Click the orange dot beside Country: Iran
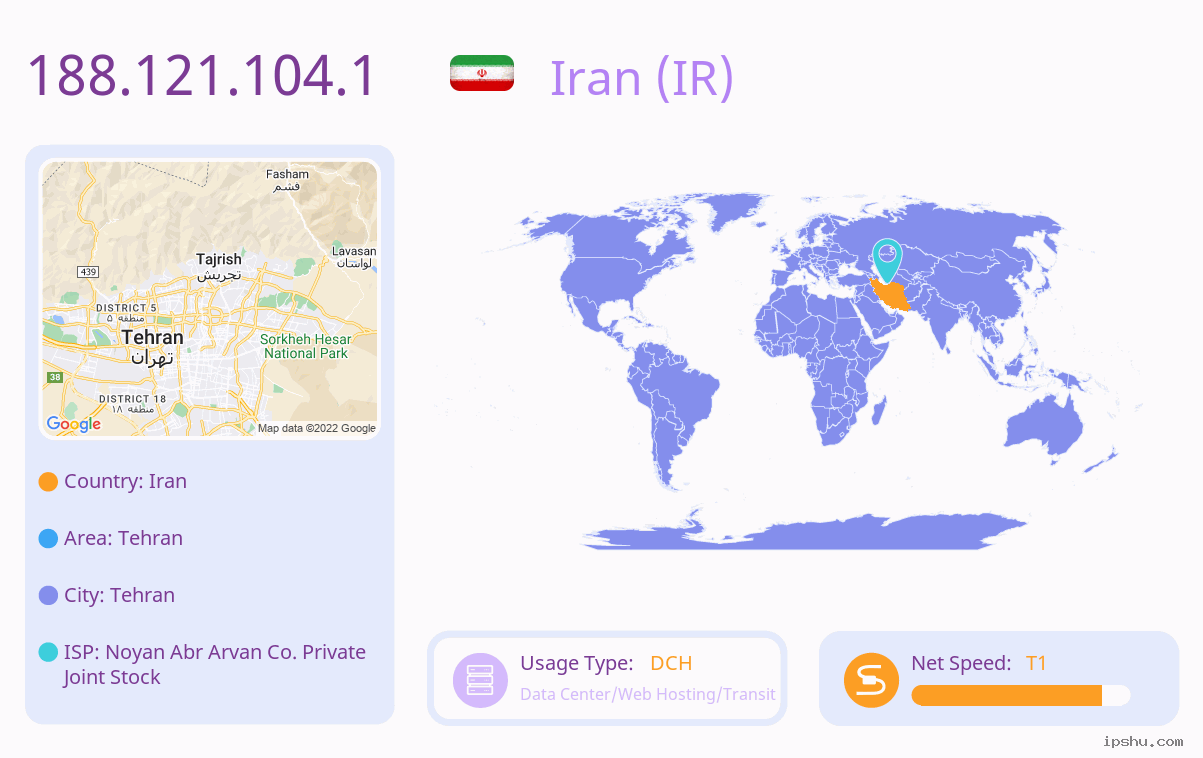 click(48, 482)
